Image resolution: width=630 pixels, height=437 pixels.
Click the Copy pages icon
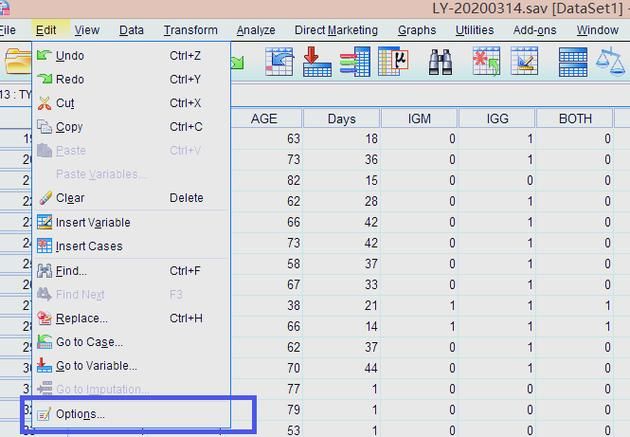(44, 127)
